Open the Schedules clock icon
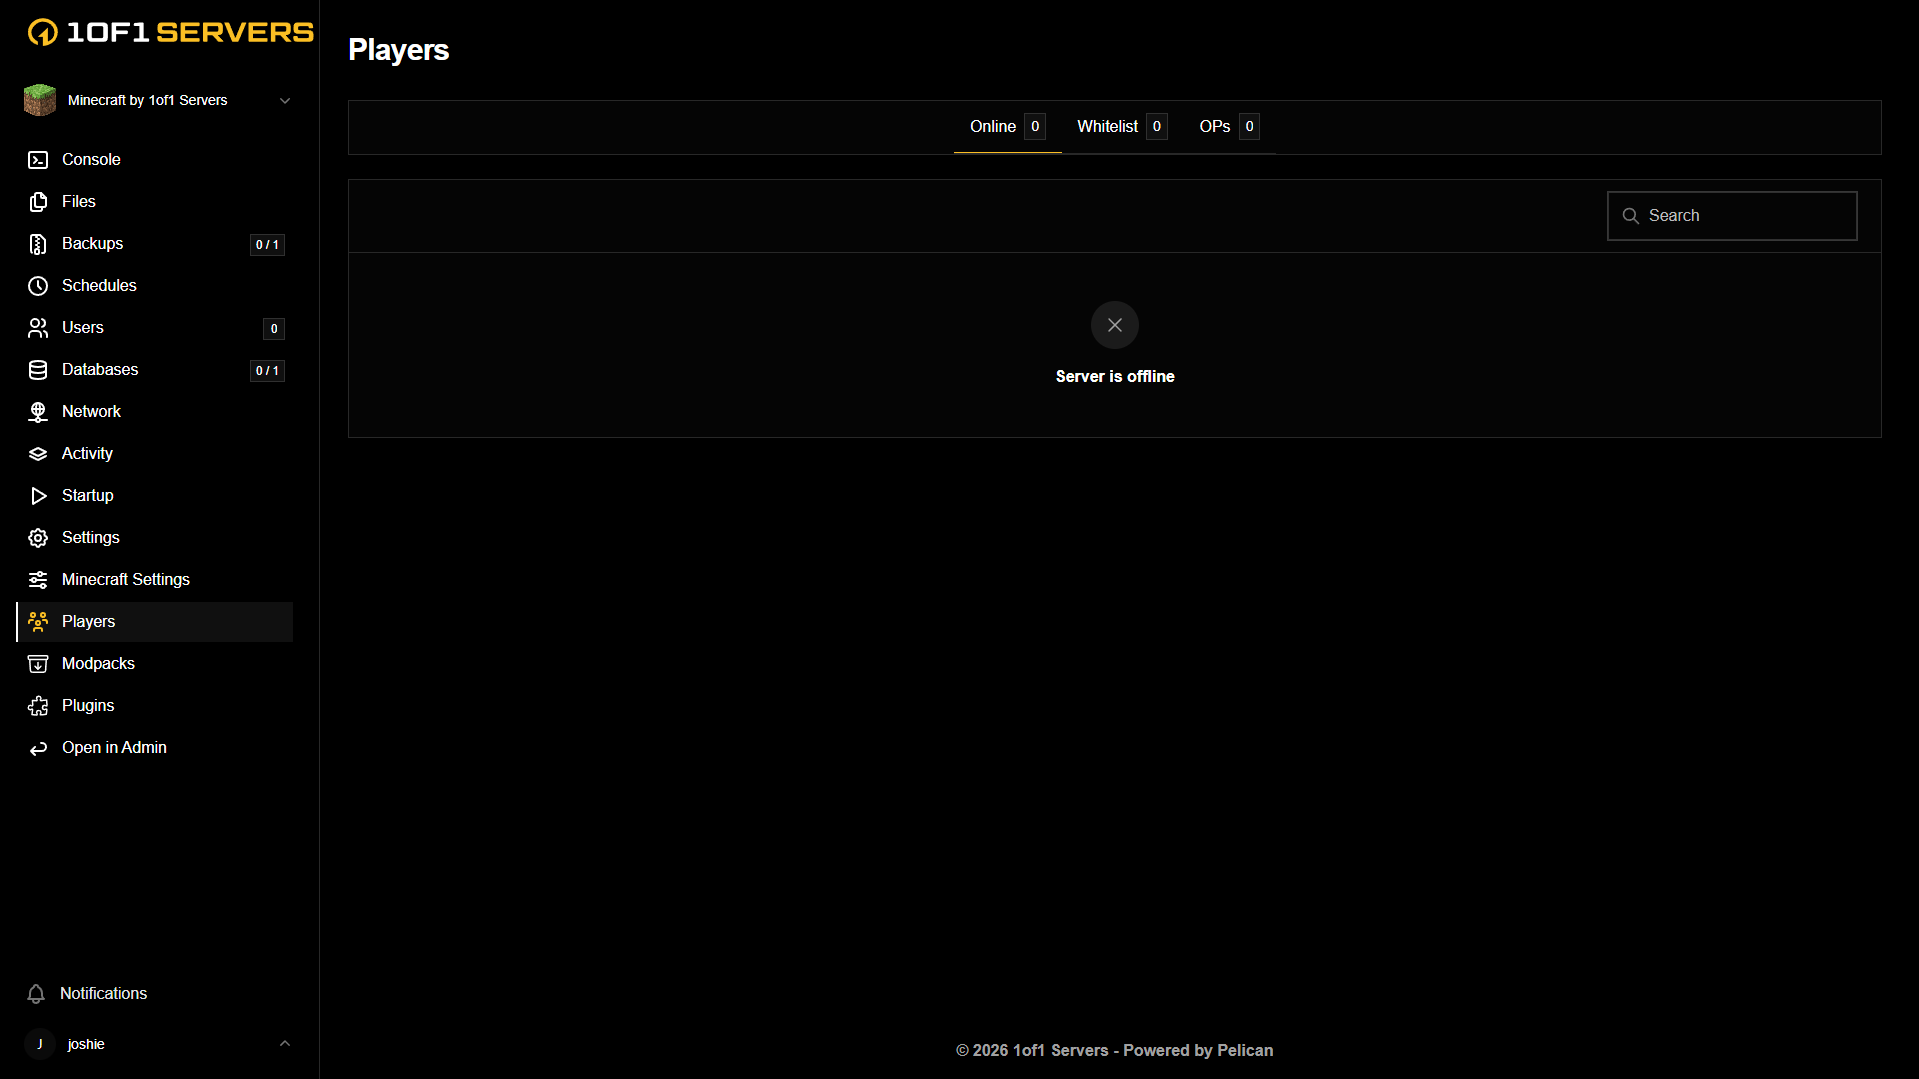The image size is (1919, 1079). 38,286
